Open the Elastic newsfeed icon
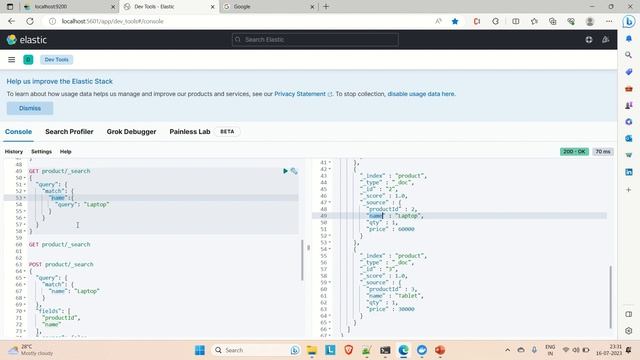The image size is (640, 360). (x=606, y=40)
